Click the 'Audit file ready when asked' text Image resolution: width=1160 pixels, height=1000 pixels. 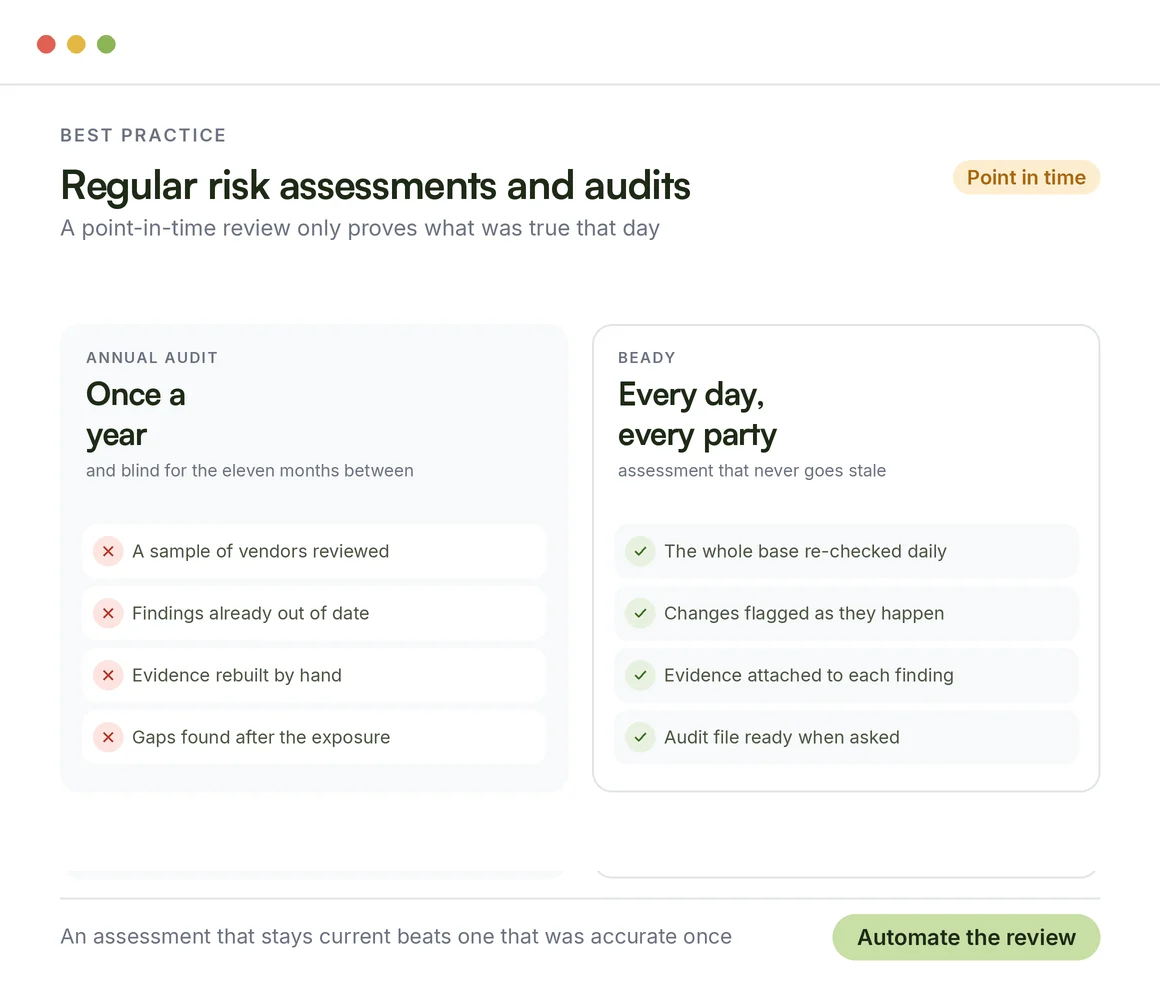pyautogui.click(x=781, y=737)
